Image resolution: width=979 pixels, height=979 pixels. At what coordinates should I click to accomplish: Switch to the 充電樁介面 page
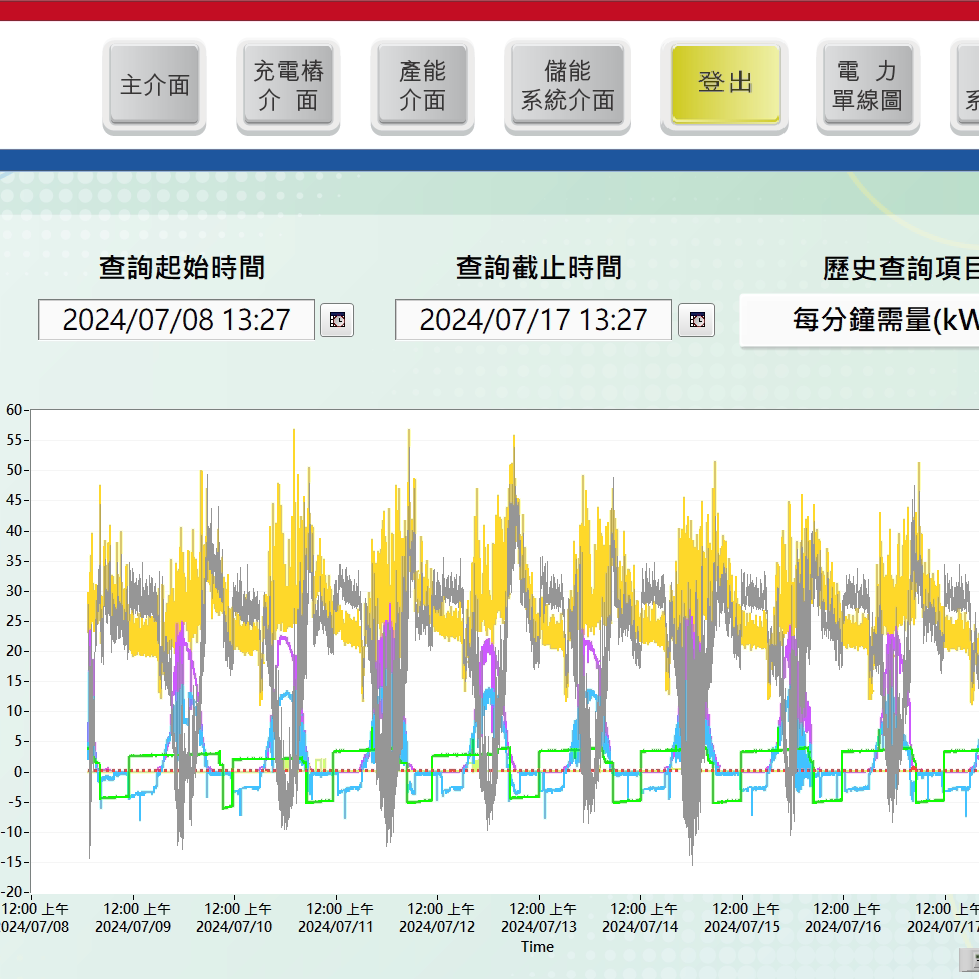point(288,85)
